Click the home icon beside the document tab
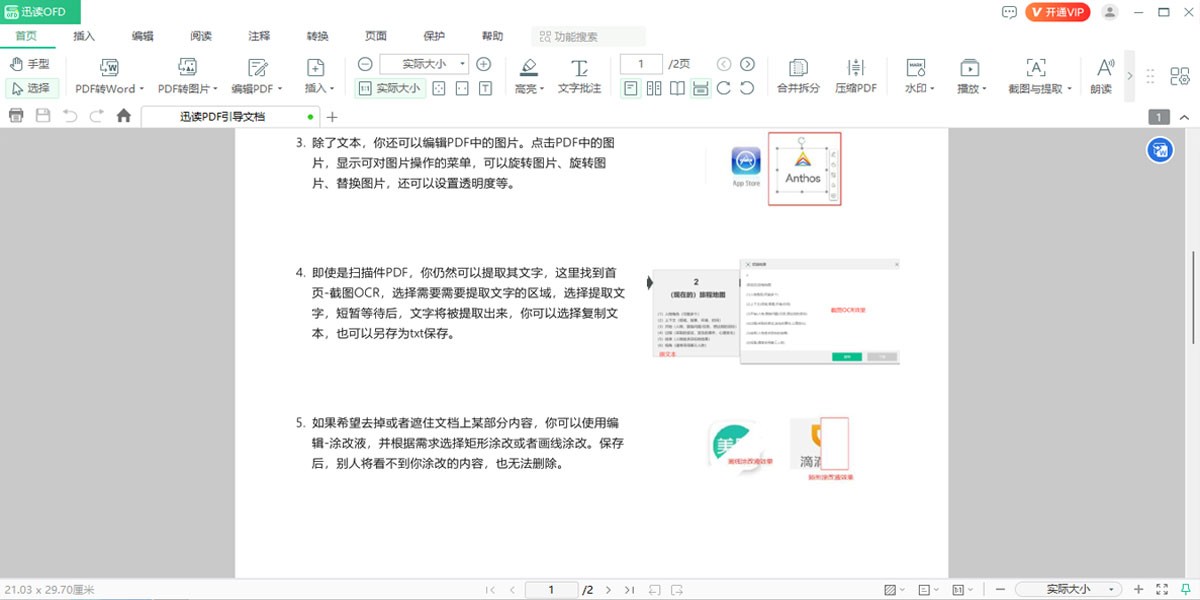The width and height of the screenshot is (1200, 600). pos(124,116)
